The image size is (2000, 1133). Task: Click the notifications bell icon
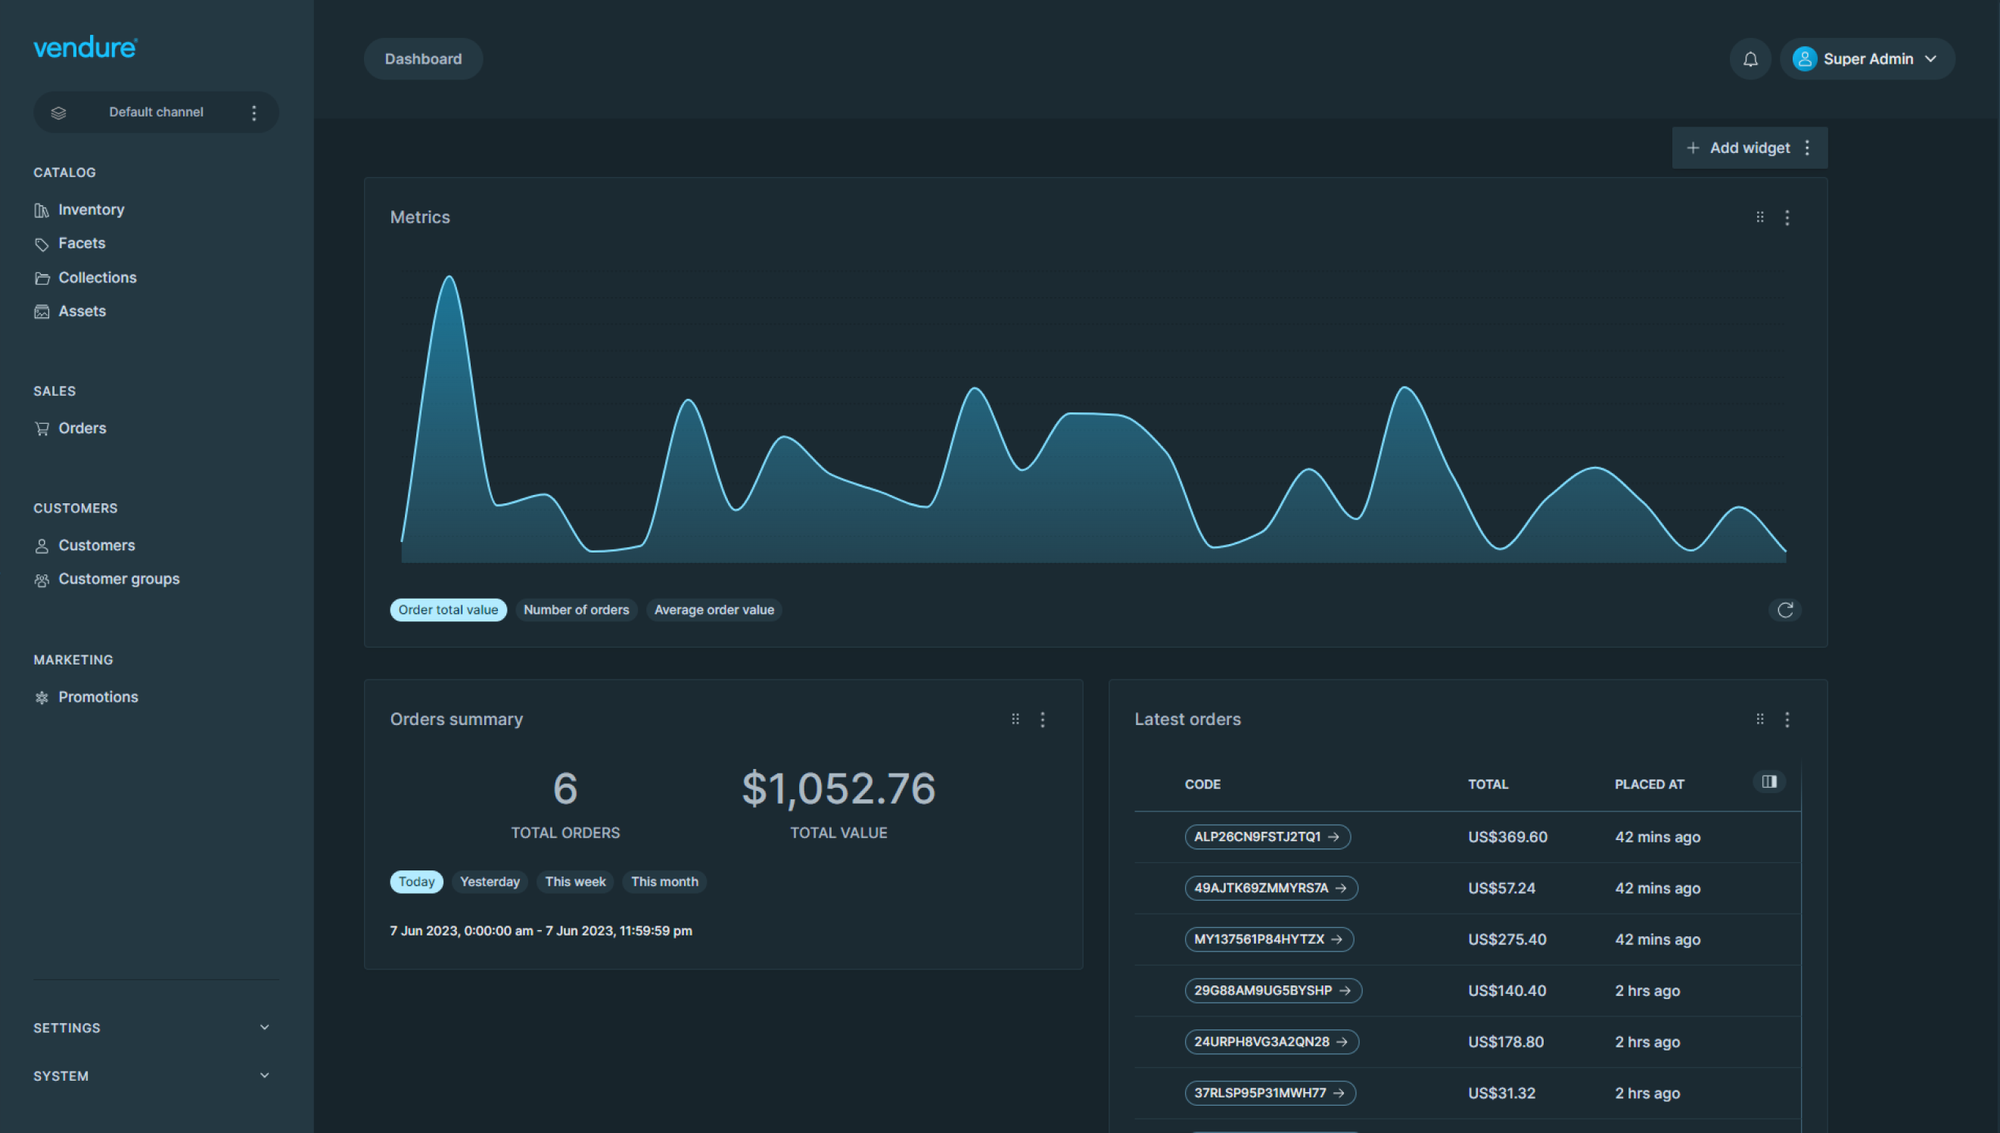(x=1750, y=59)
